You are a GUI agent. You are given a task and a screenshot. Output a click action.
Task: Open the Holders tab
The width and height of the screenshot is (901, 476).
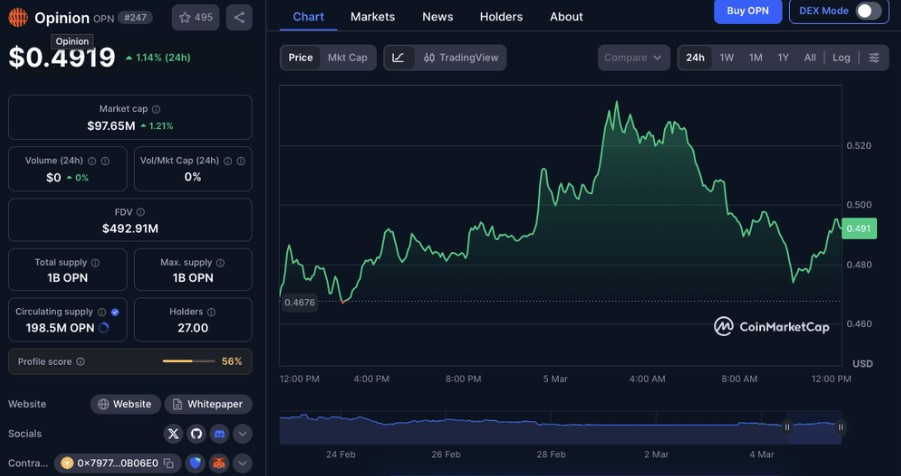tap(501, 17)
